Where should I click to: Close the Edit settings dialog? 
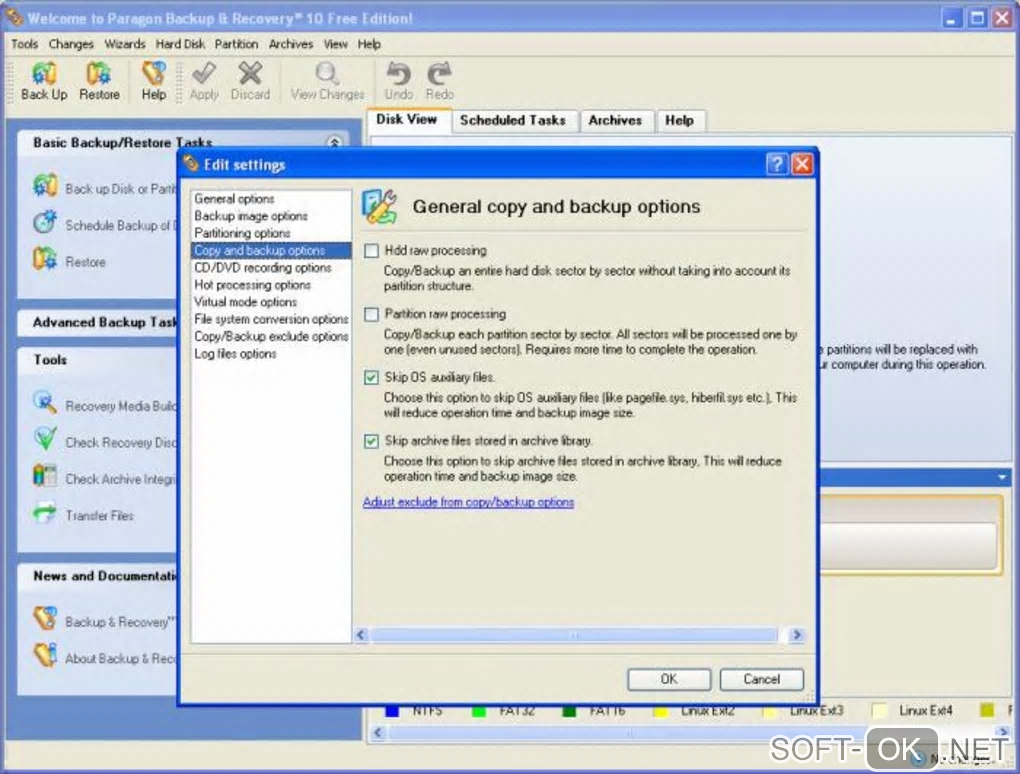[802, 164]
